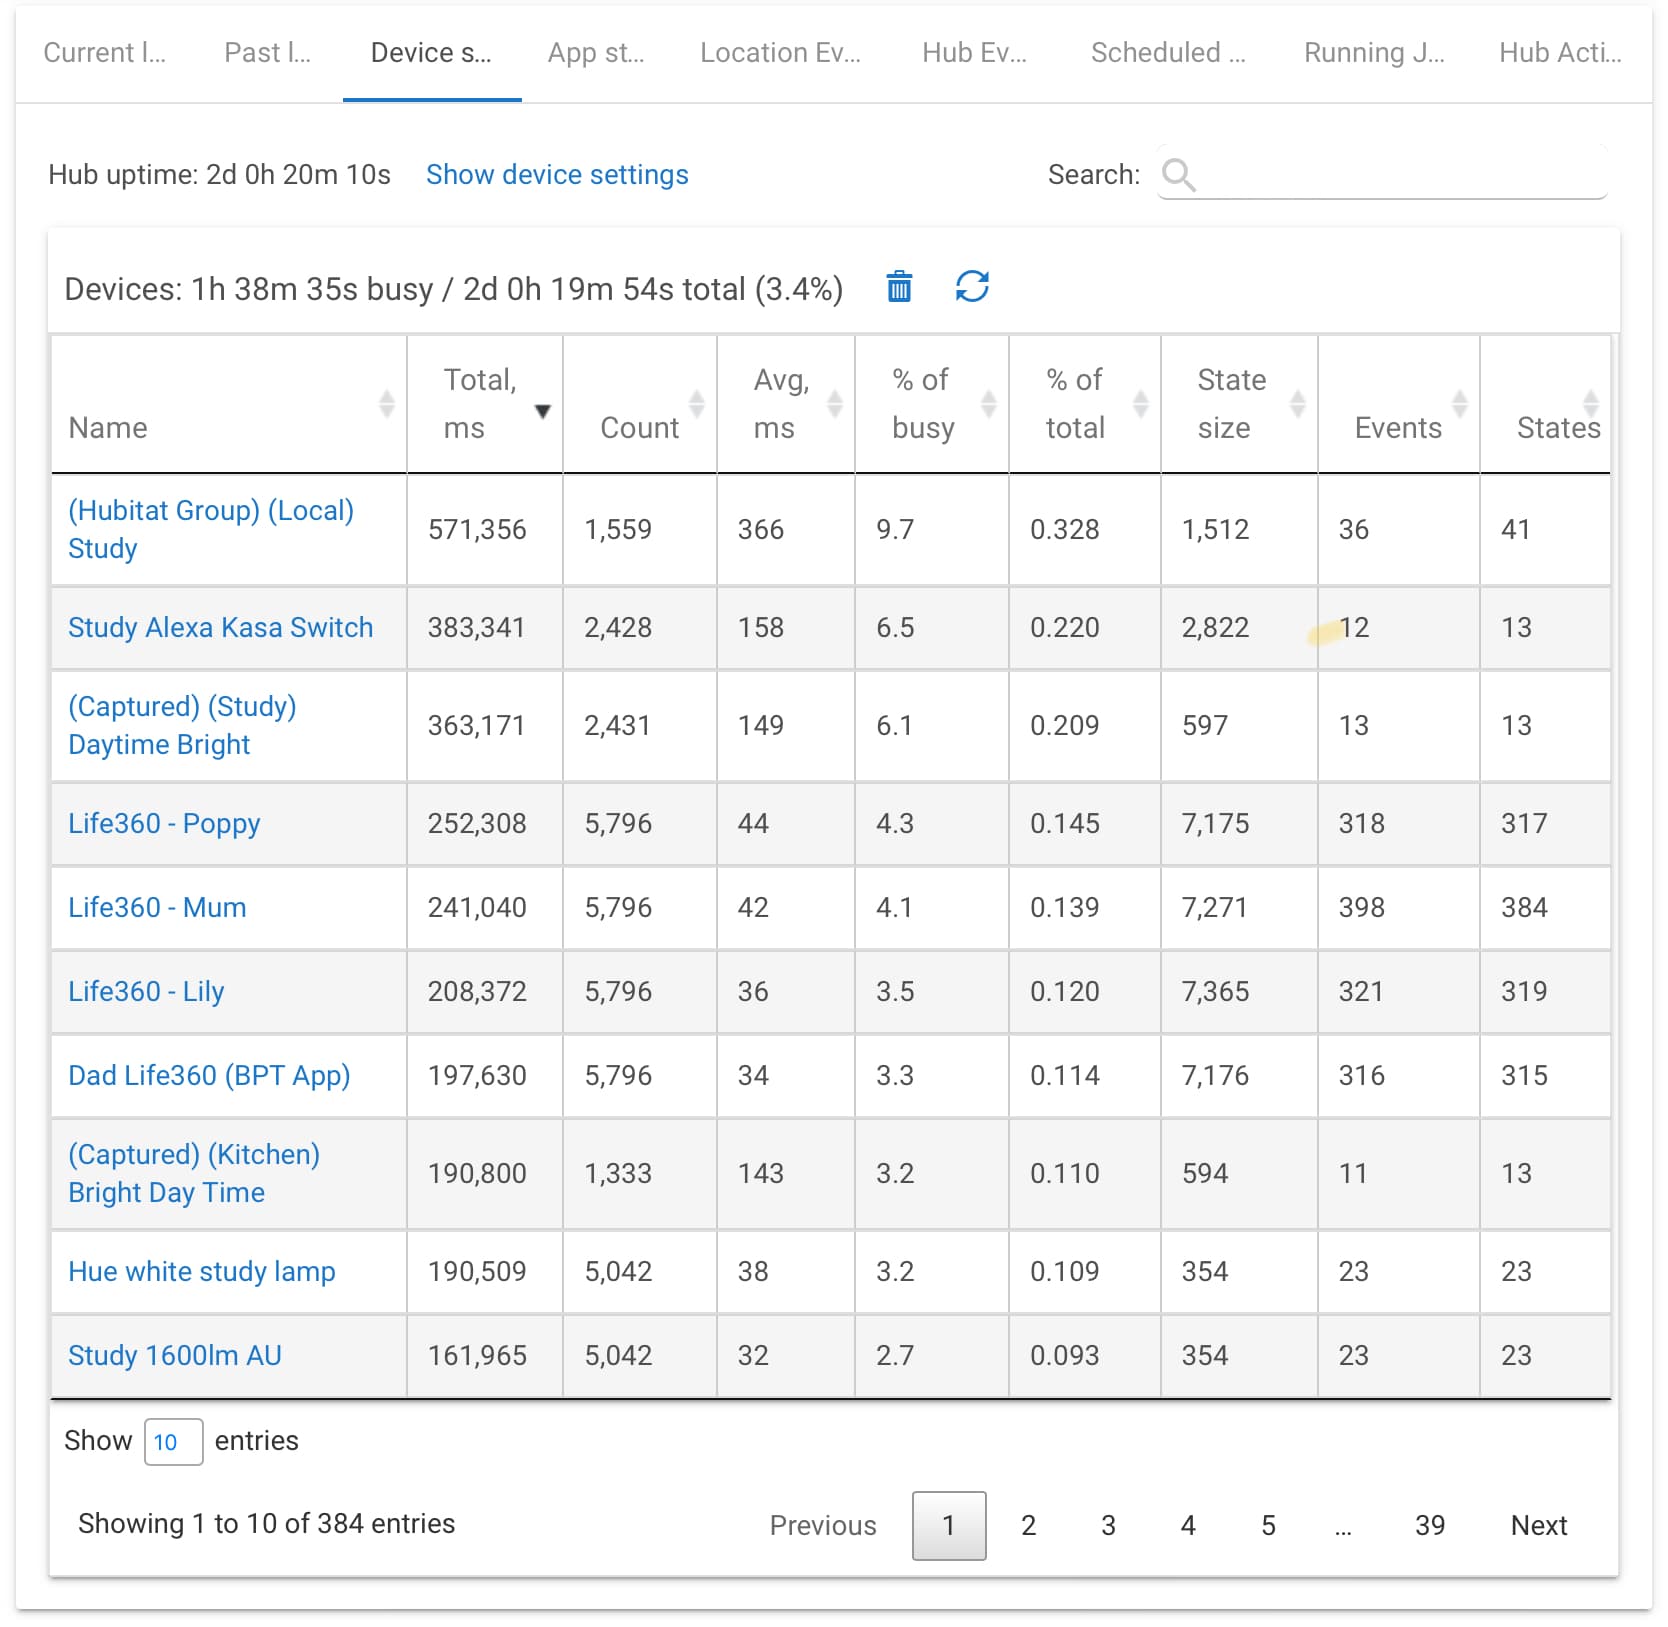This screenshot has width=1668, height=1627.
Task: Click the Show entries count field
Action: tap(174, 1442)
